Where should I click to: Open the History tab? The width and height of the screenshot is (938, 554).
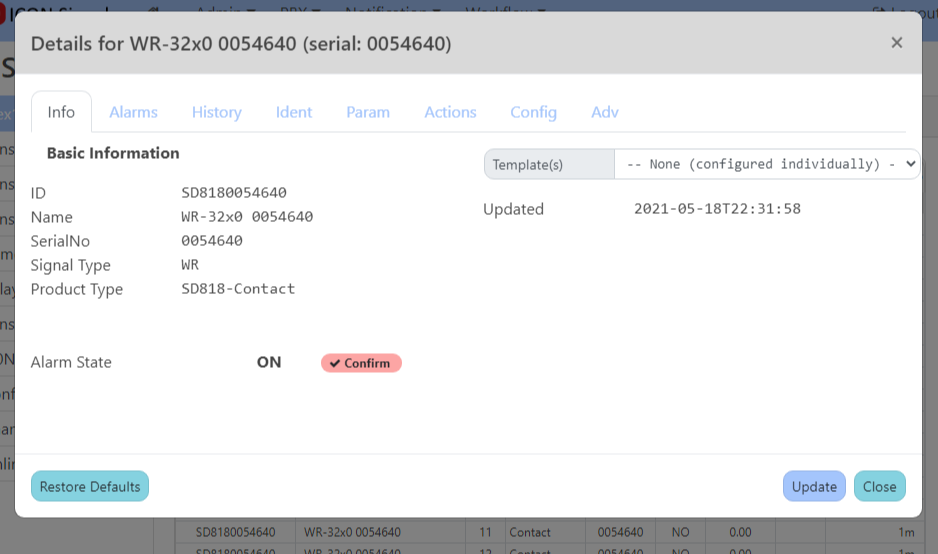click(x=217, y=112)
